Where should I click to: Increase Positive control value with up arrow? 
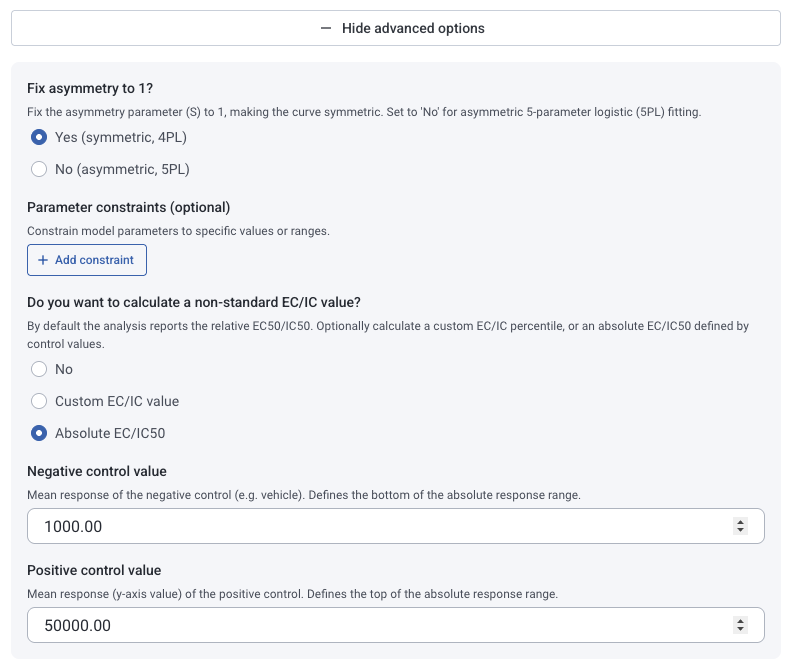[740, 621]
